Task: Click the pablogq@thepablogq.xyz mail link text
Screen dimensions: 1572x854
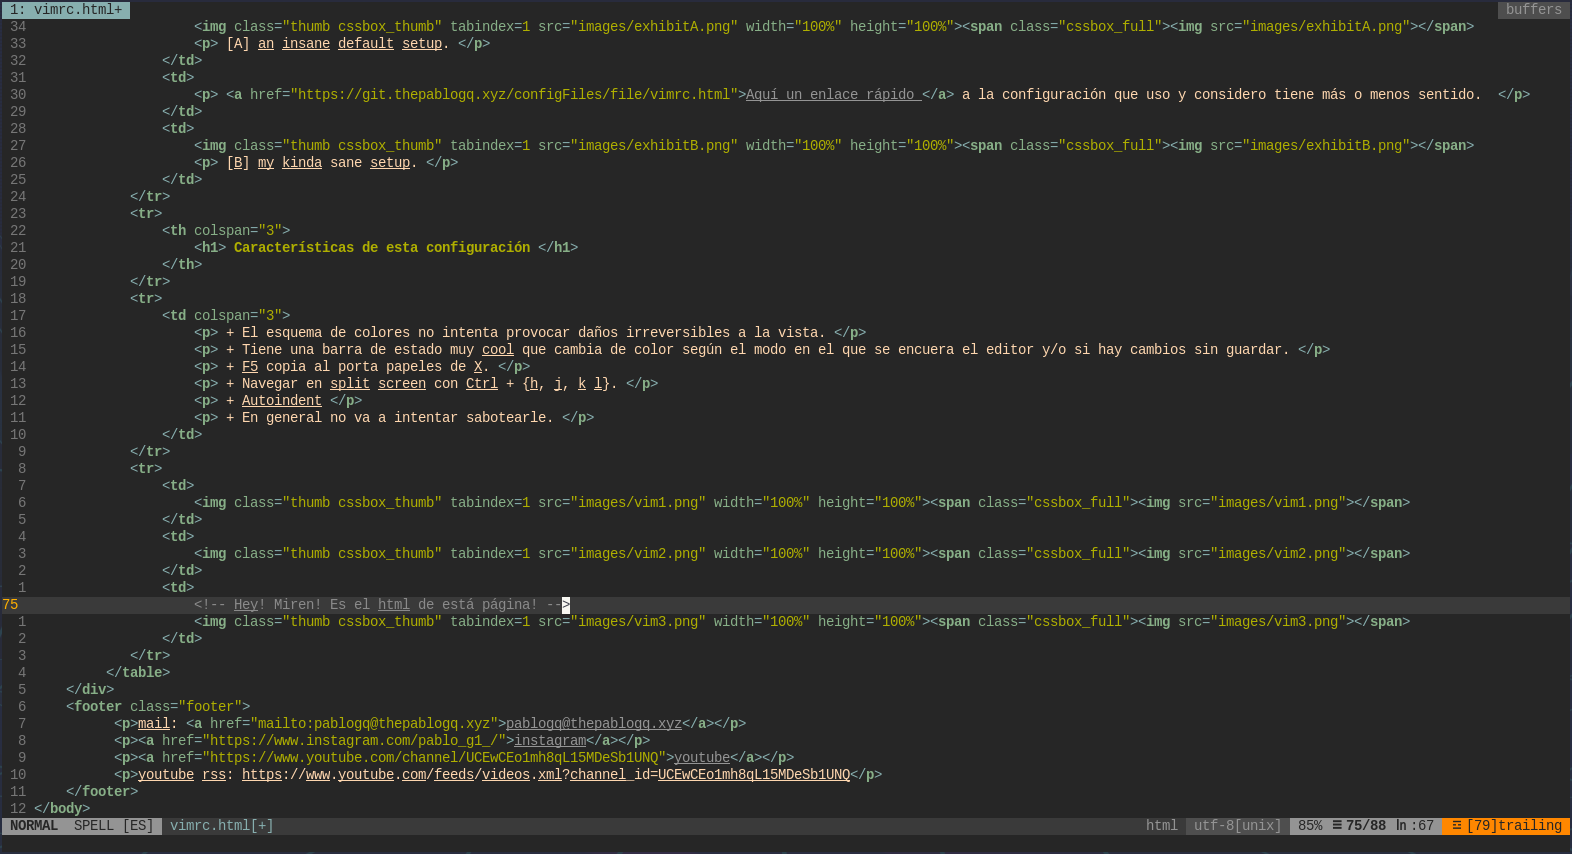Action: pyautogui.click(x=593, y=724)
